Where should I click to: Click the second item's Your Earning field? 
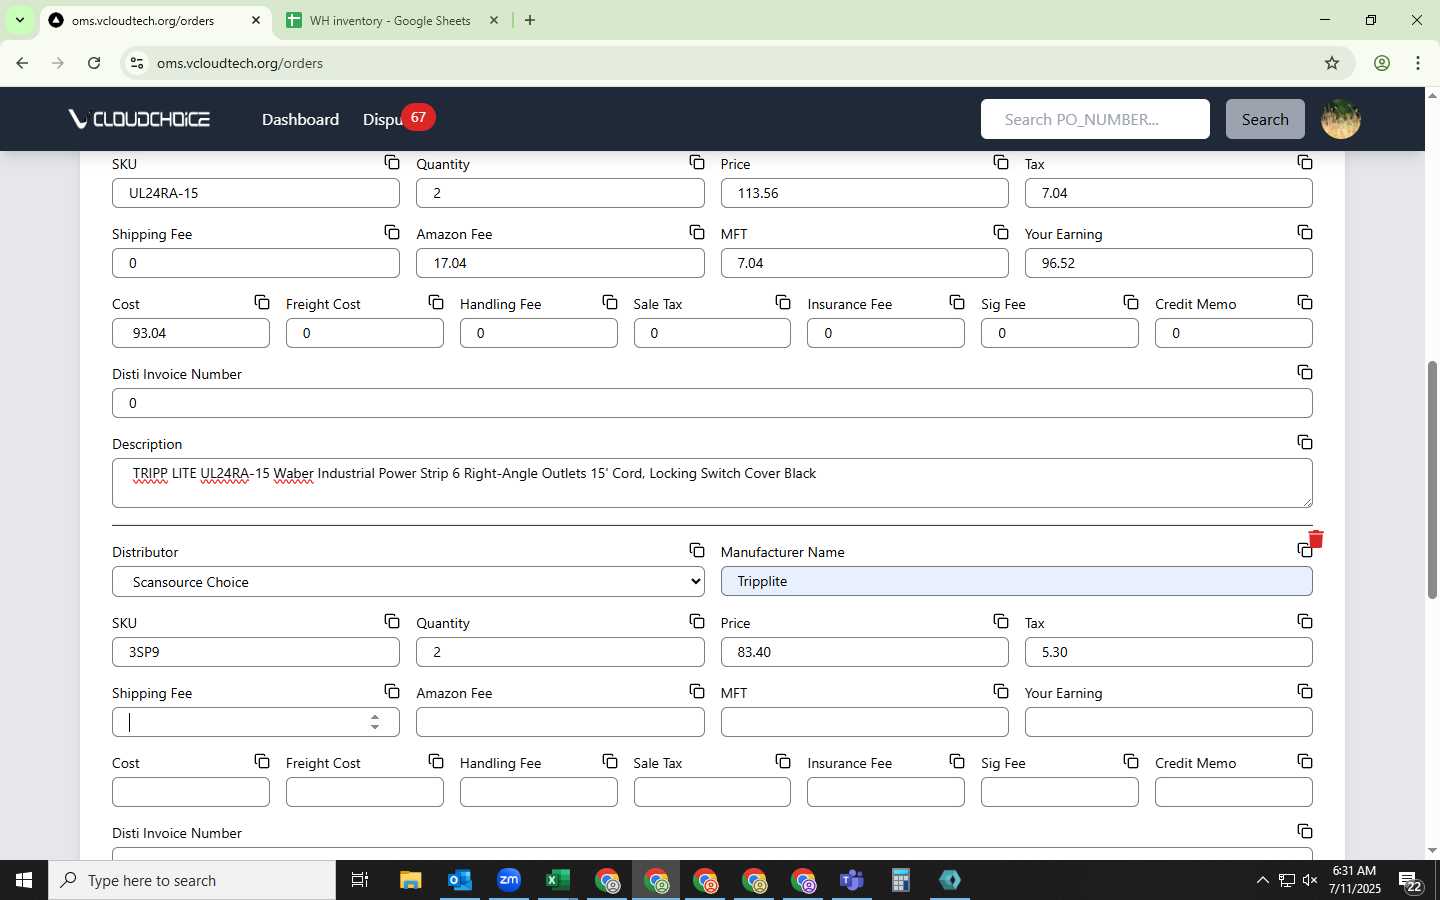(x=1168, y=722)
